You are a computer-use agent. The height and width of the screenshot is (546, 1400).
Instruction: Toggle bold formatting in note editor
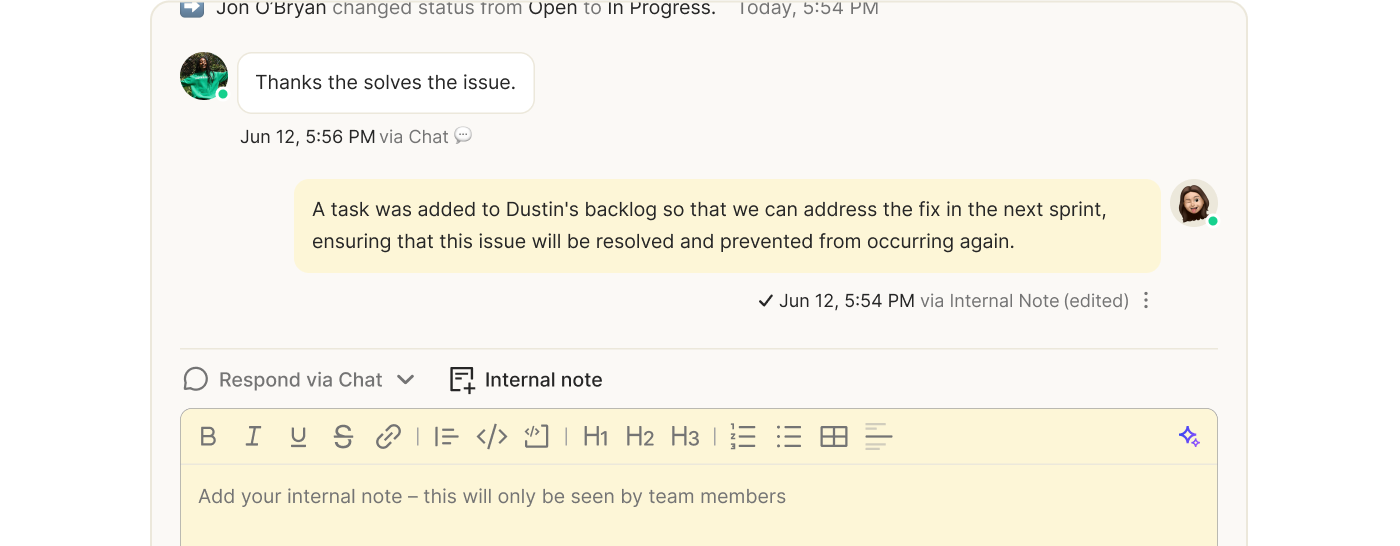(x=208, y=436)
